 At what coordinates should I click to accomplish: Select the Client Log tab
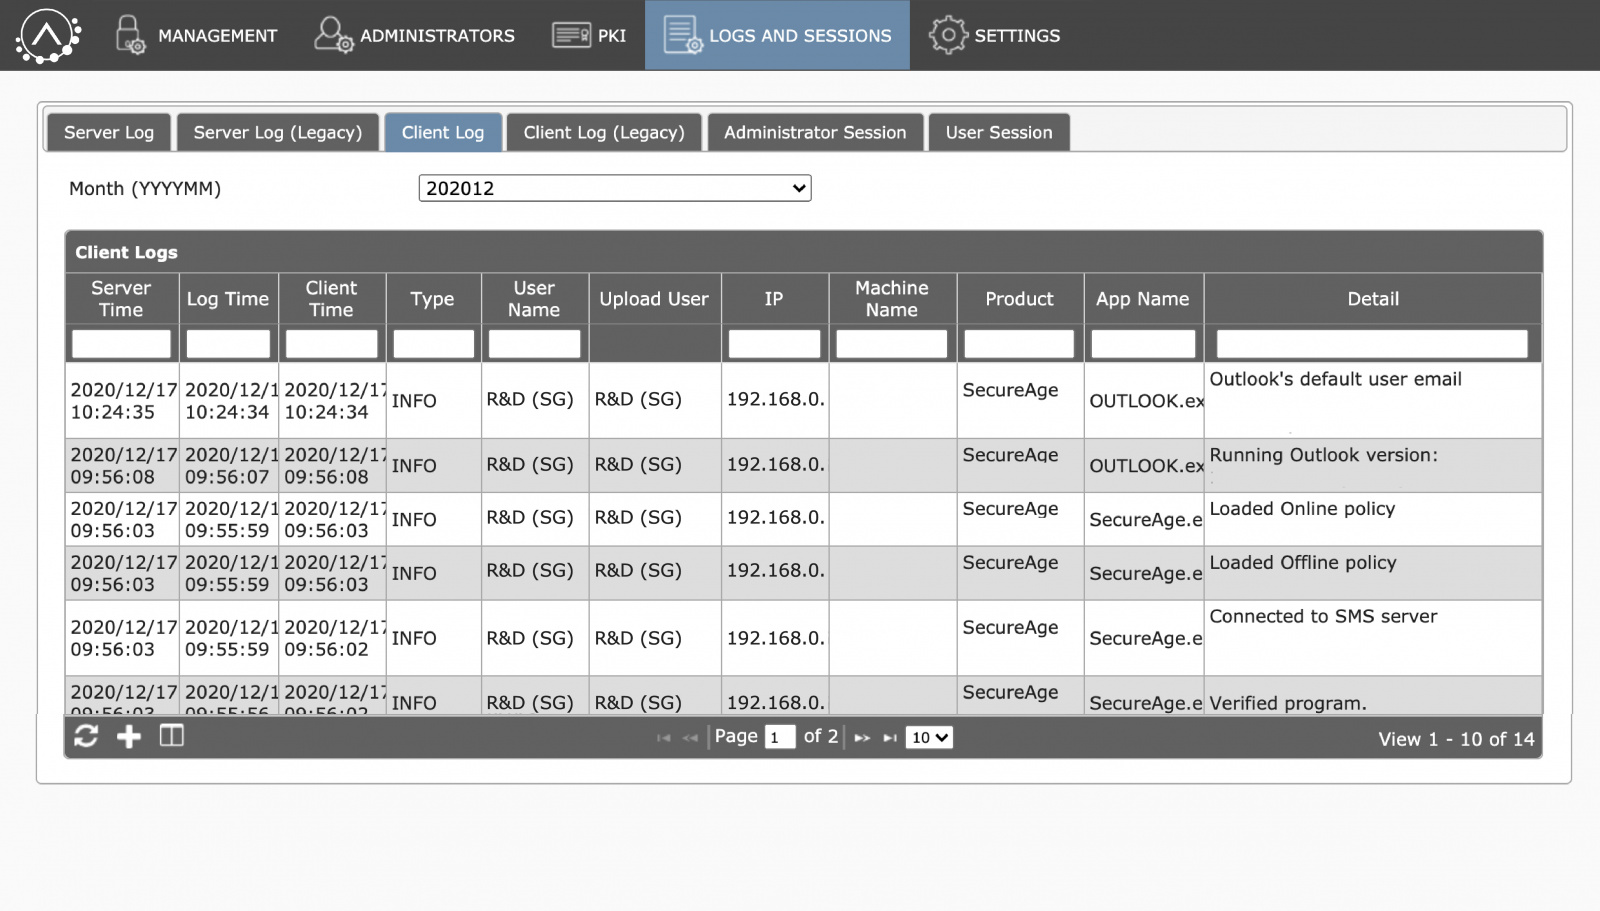[x=443, y=132]
